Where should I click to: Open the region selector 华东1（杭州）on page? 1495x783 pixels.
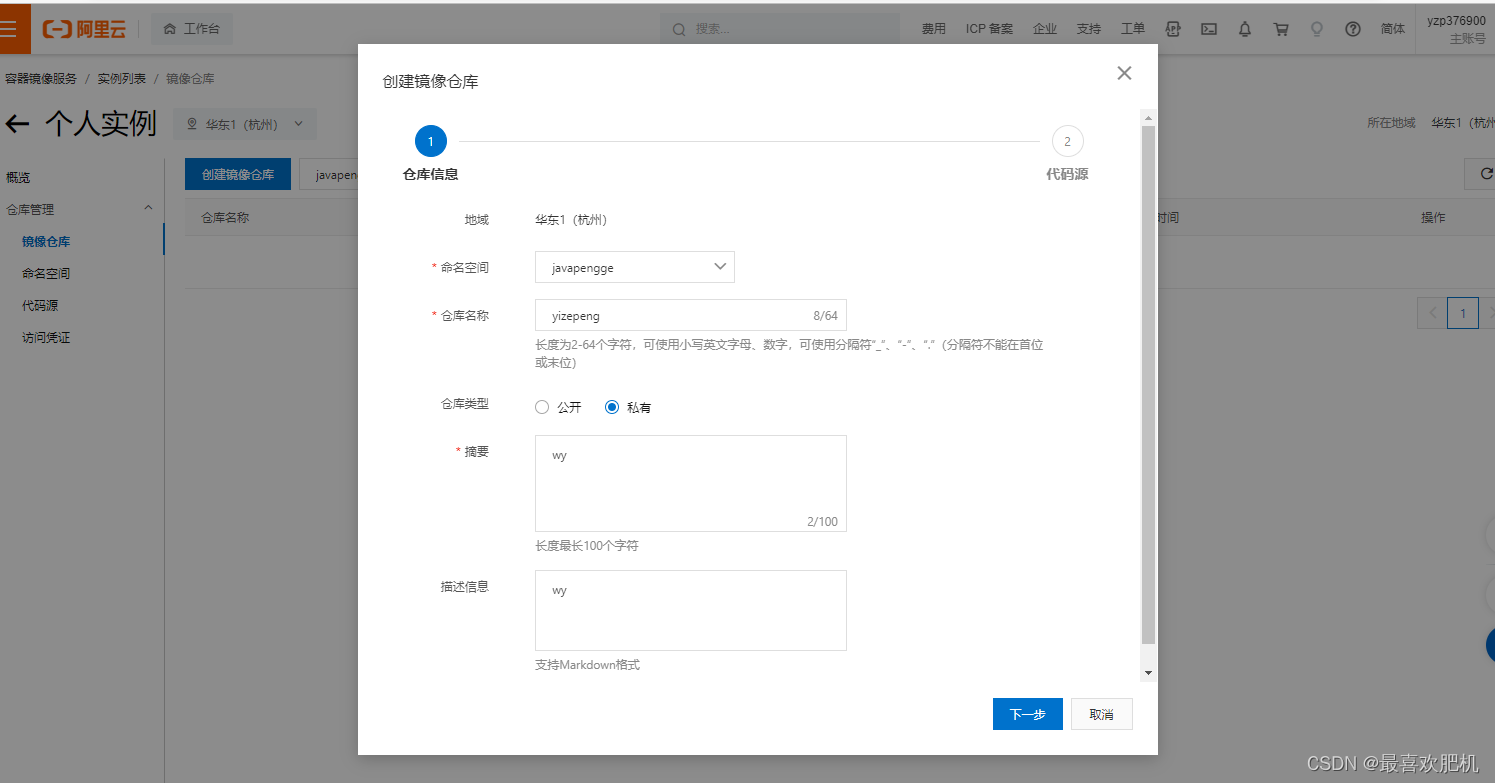pyautogui.click(x=245, y=124)
